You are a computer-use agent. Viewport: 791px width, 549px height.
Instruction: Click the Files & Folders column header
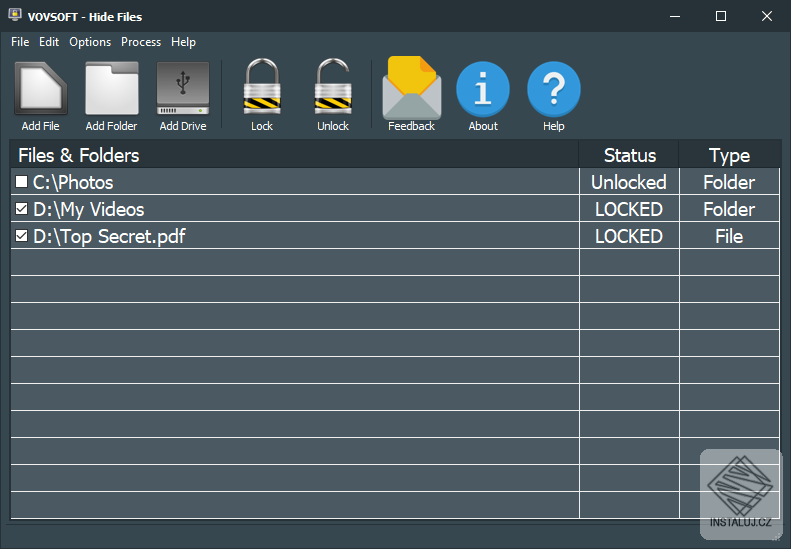(295, 155)
